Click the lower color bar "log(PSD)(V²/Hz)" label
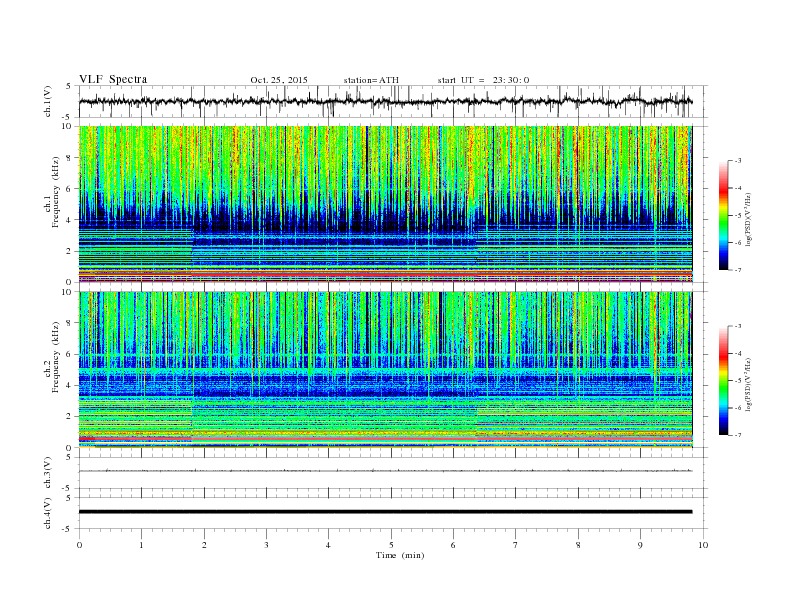792x612 pixels. 749,384
